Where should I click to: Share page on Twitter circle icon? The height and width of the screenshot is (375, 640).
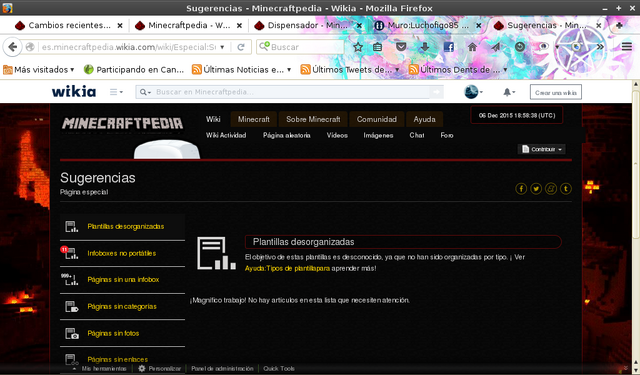point(536,189)
